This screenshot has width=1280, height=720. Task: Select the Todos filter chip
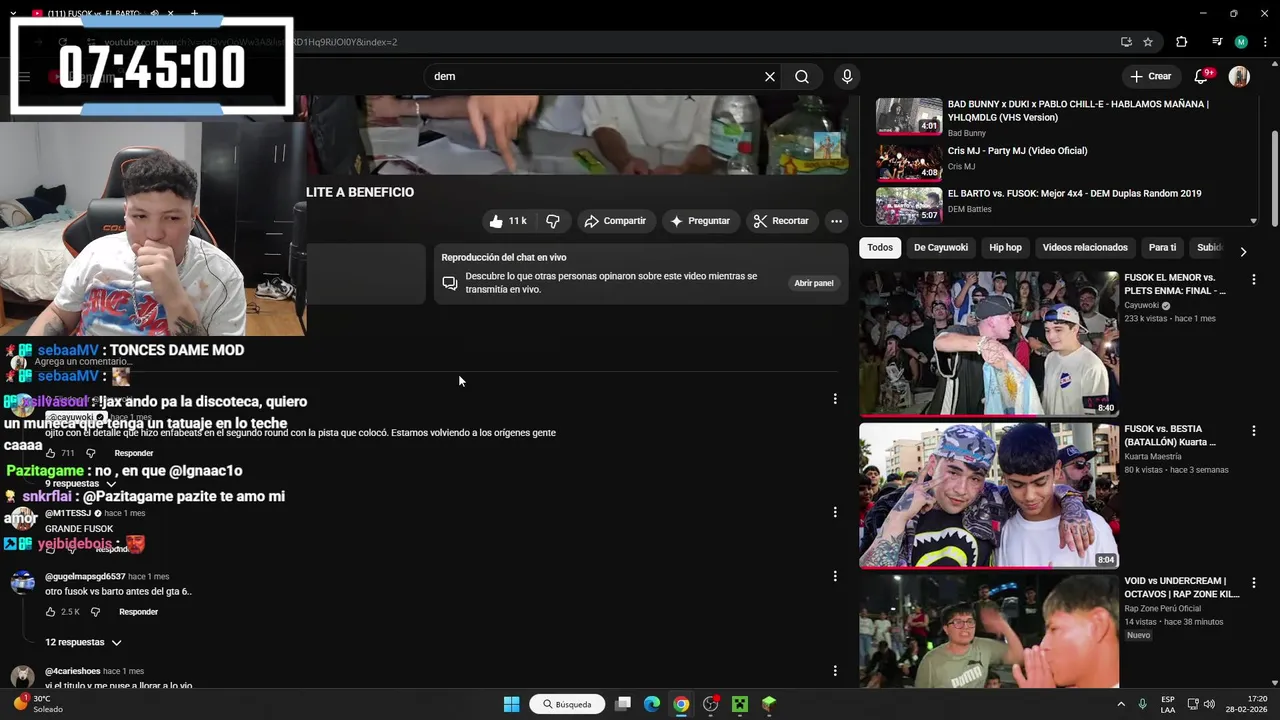point(880,247)
